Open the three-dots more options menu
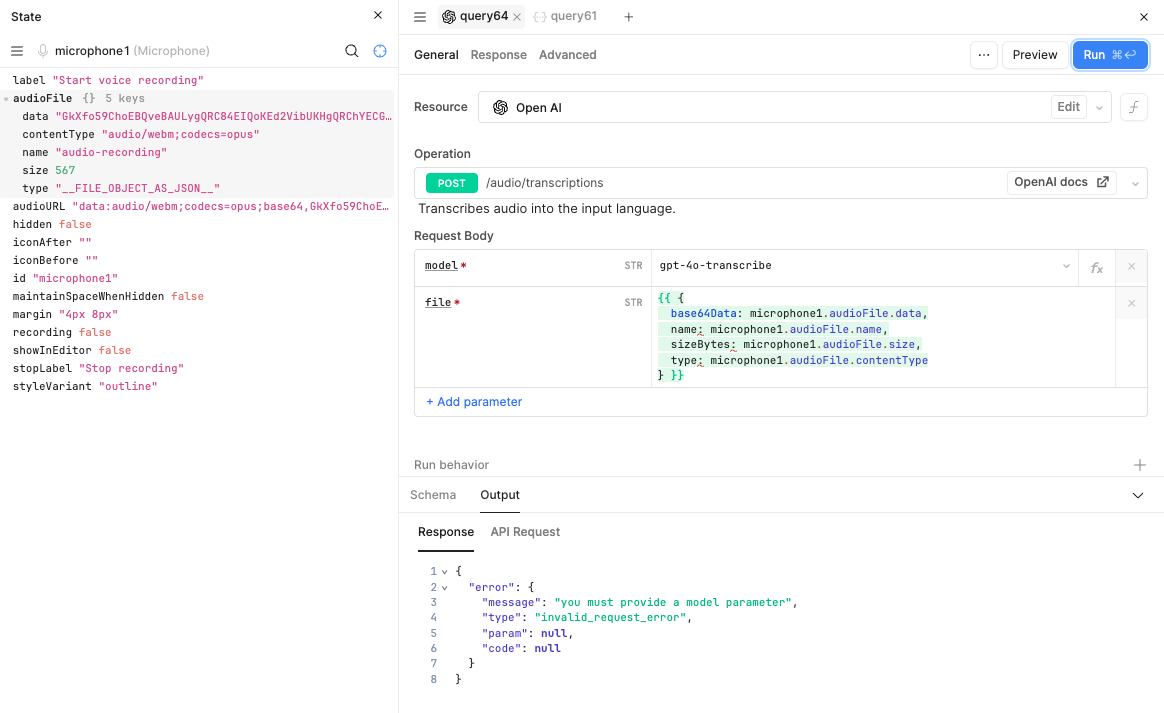The height and width of the screenshot is (713, 1164). 984,55
